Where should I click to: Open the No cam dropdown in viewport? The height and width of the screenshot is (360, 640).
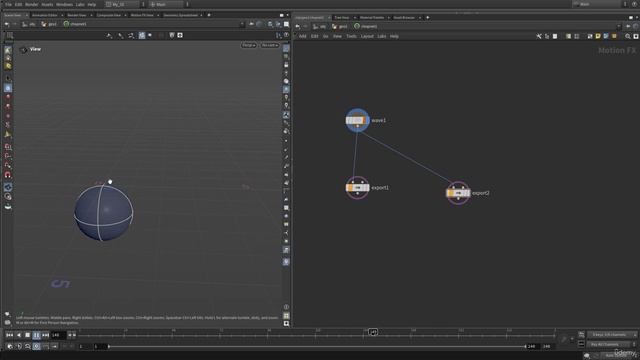pyautogui.click(x=270, y=45)
